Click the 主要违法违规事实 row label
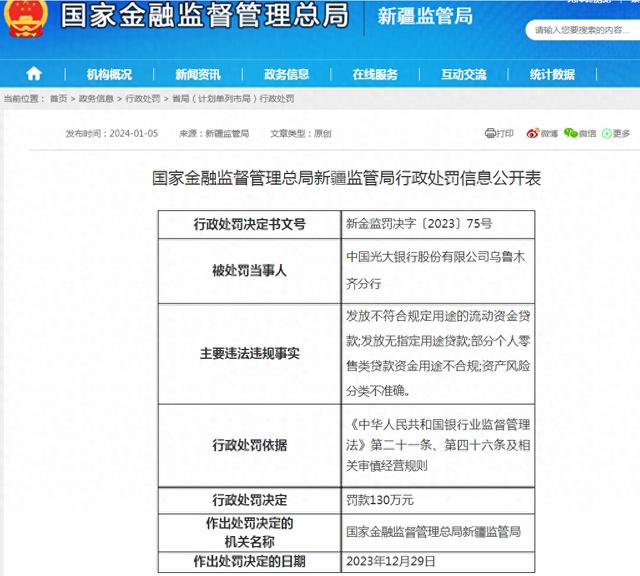 coord(249,354)
